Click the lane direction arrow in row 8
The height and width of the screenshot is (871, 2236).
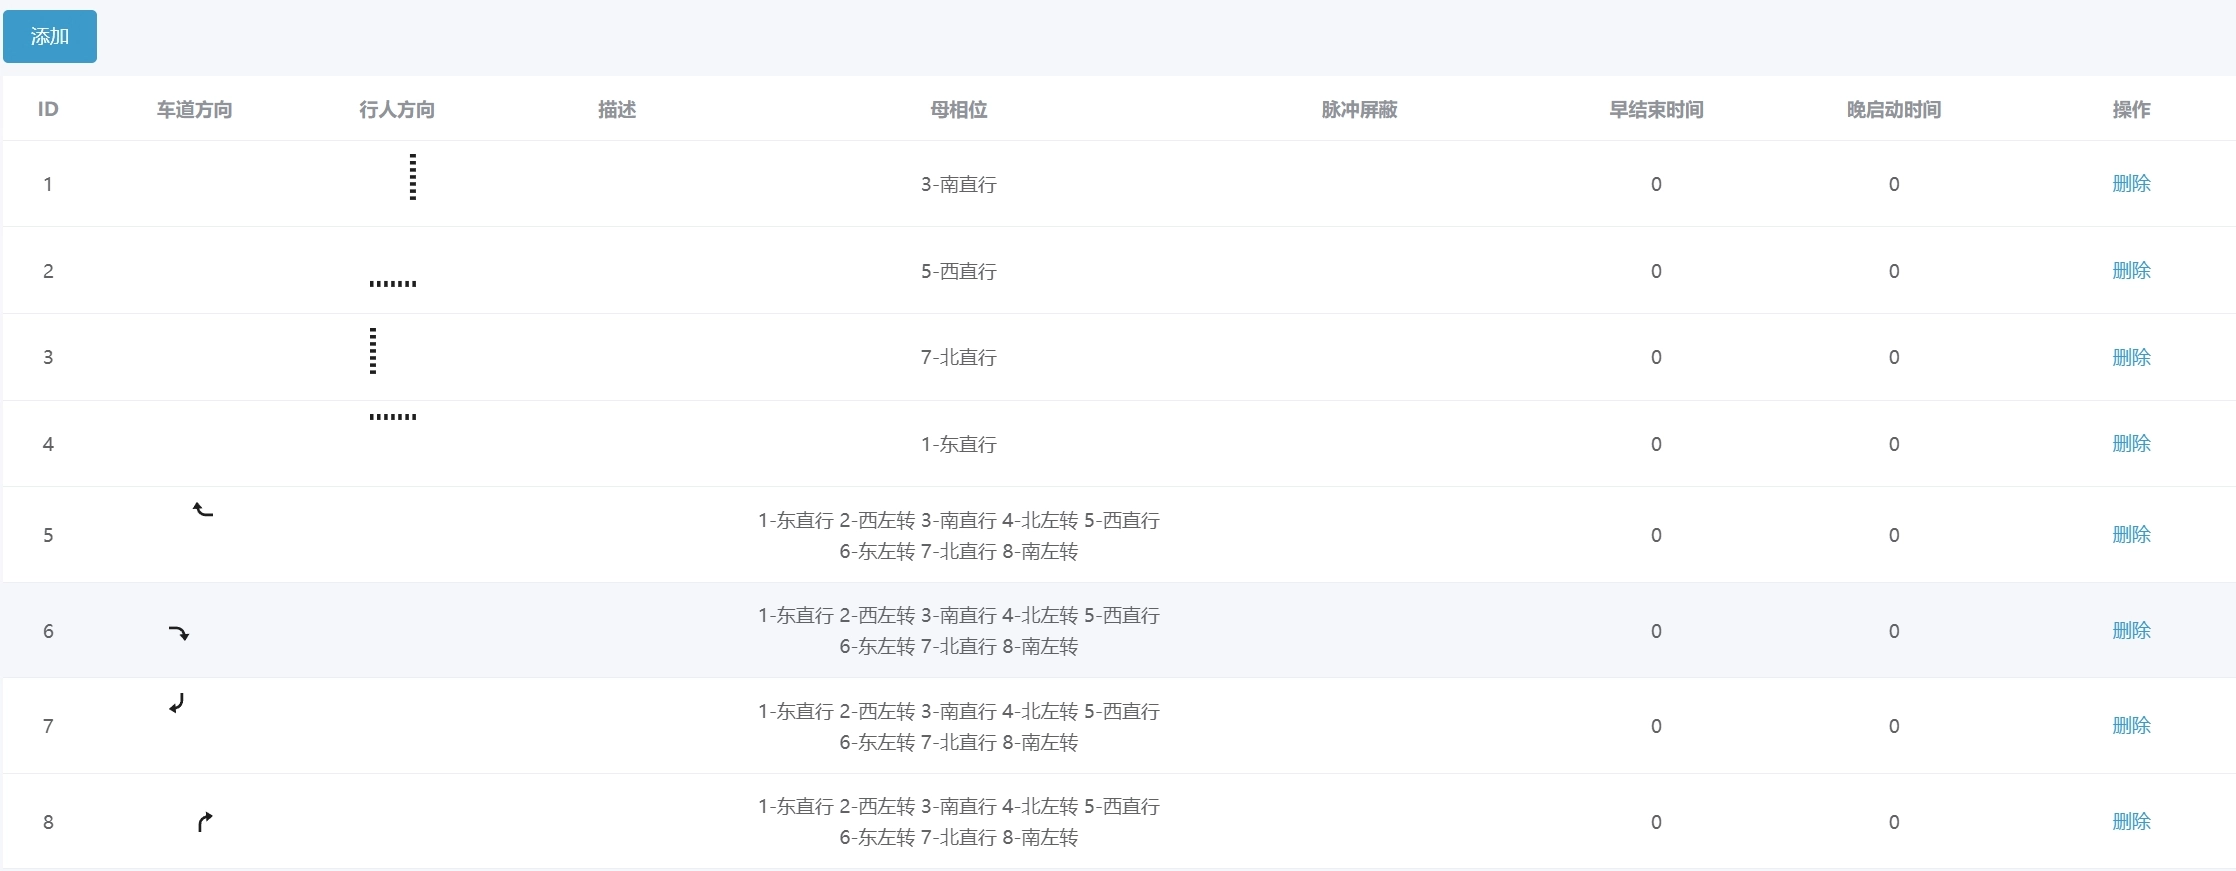pos(204,822)
